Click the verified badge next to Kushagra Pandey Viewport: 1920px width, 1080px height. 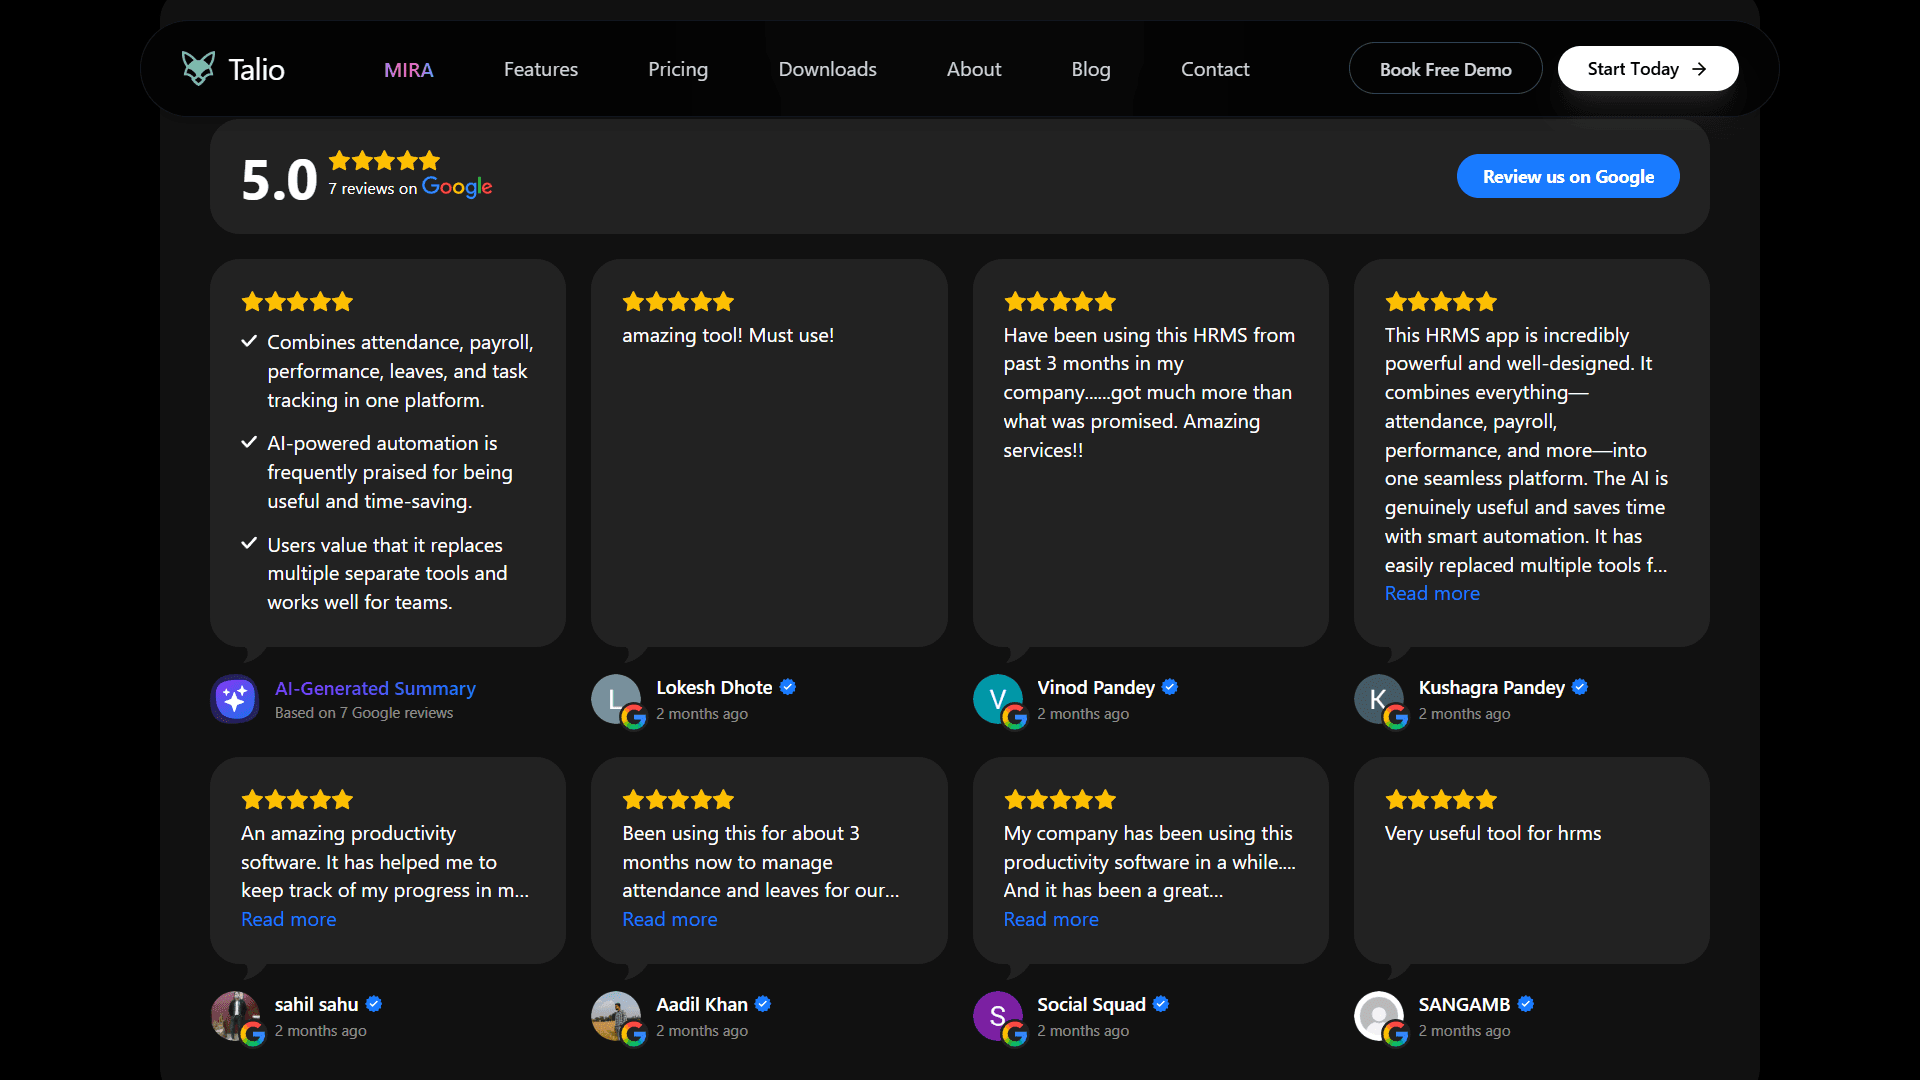click(x=1580, y=687)
